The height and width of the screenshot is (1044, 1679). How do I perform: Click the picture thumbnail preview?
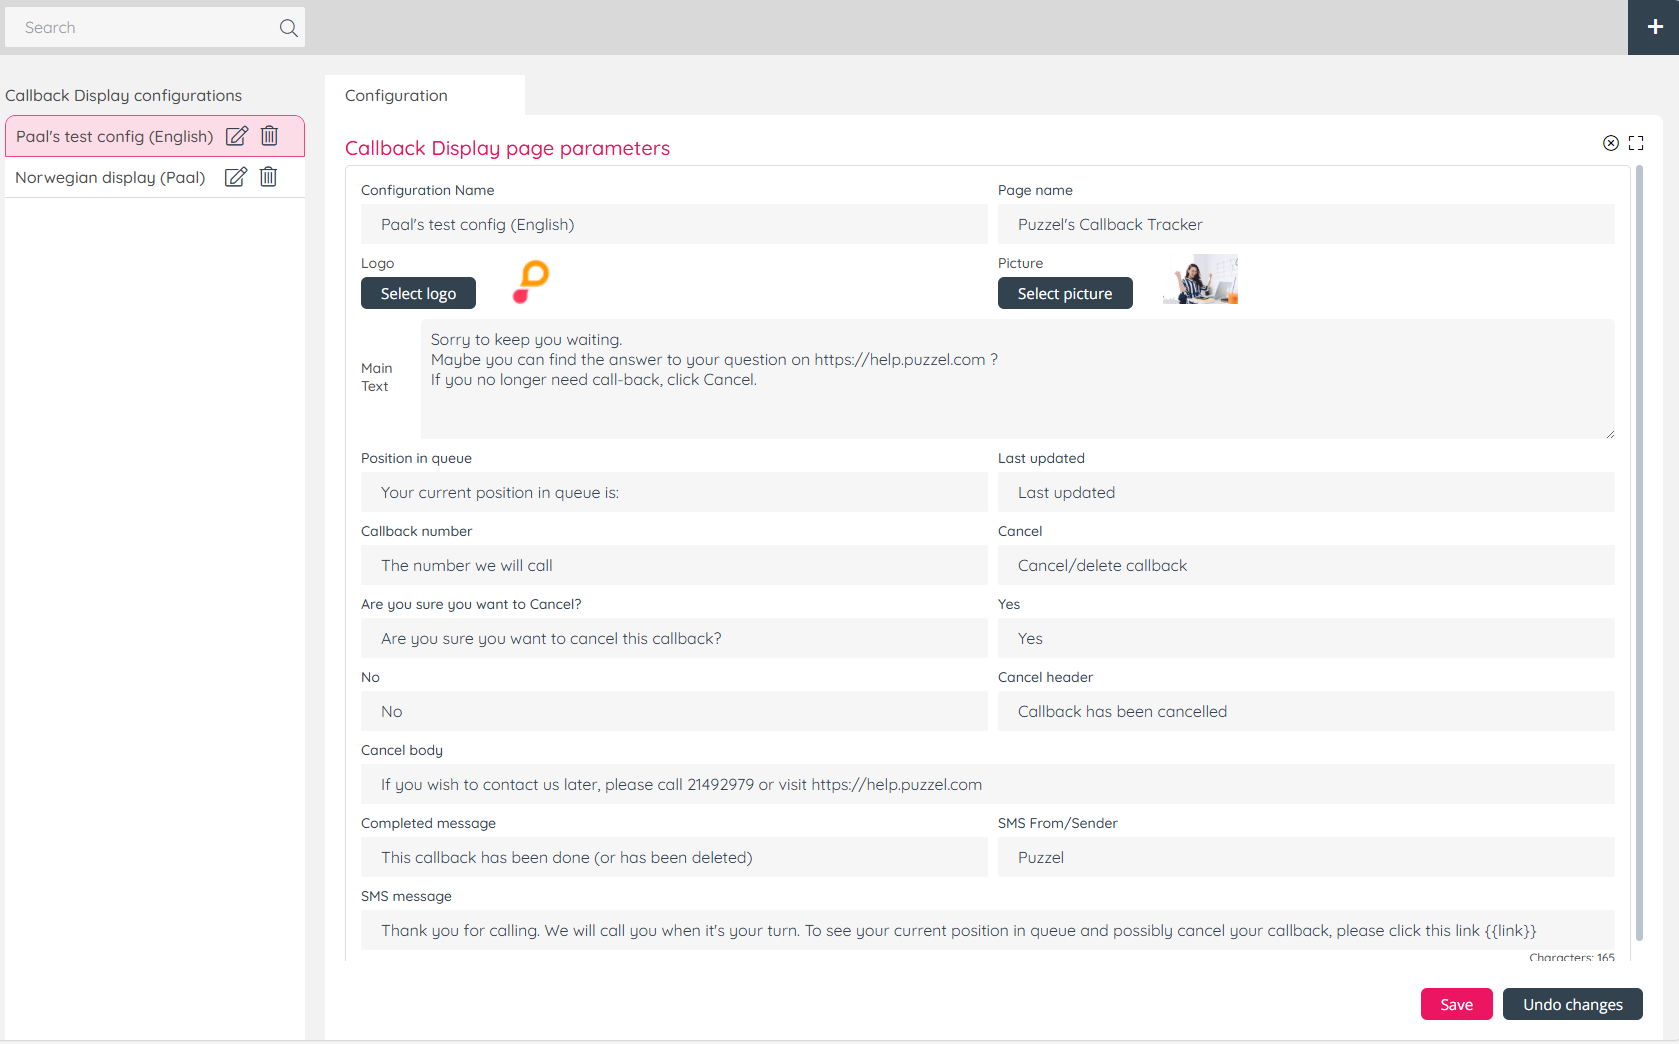(1201, 279)
